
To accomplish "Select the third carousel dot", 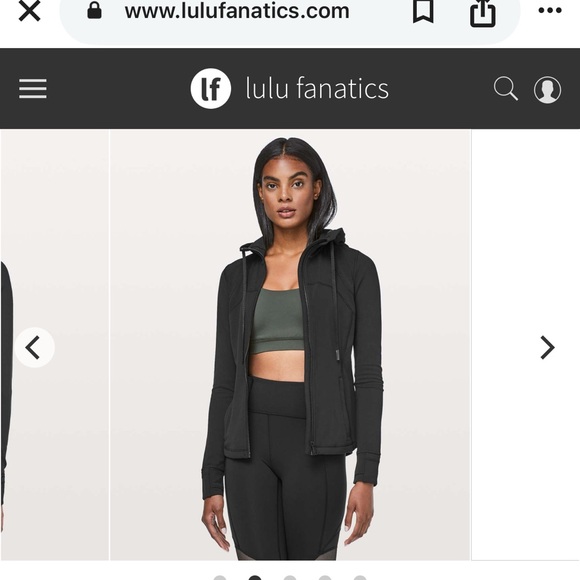I will 290,577.
